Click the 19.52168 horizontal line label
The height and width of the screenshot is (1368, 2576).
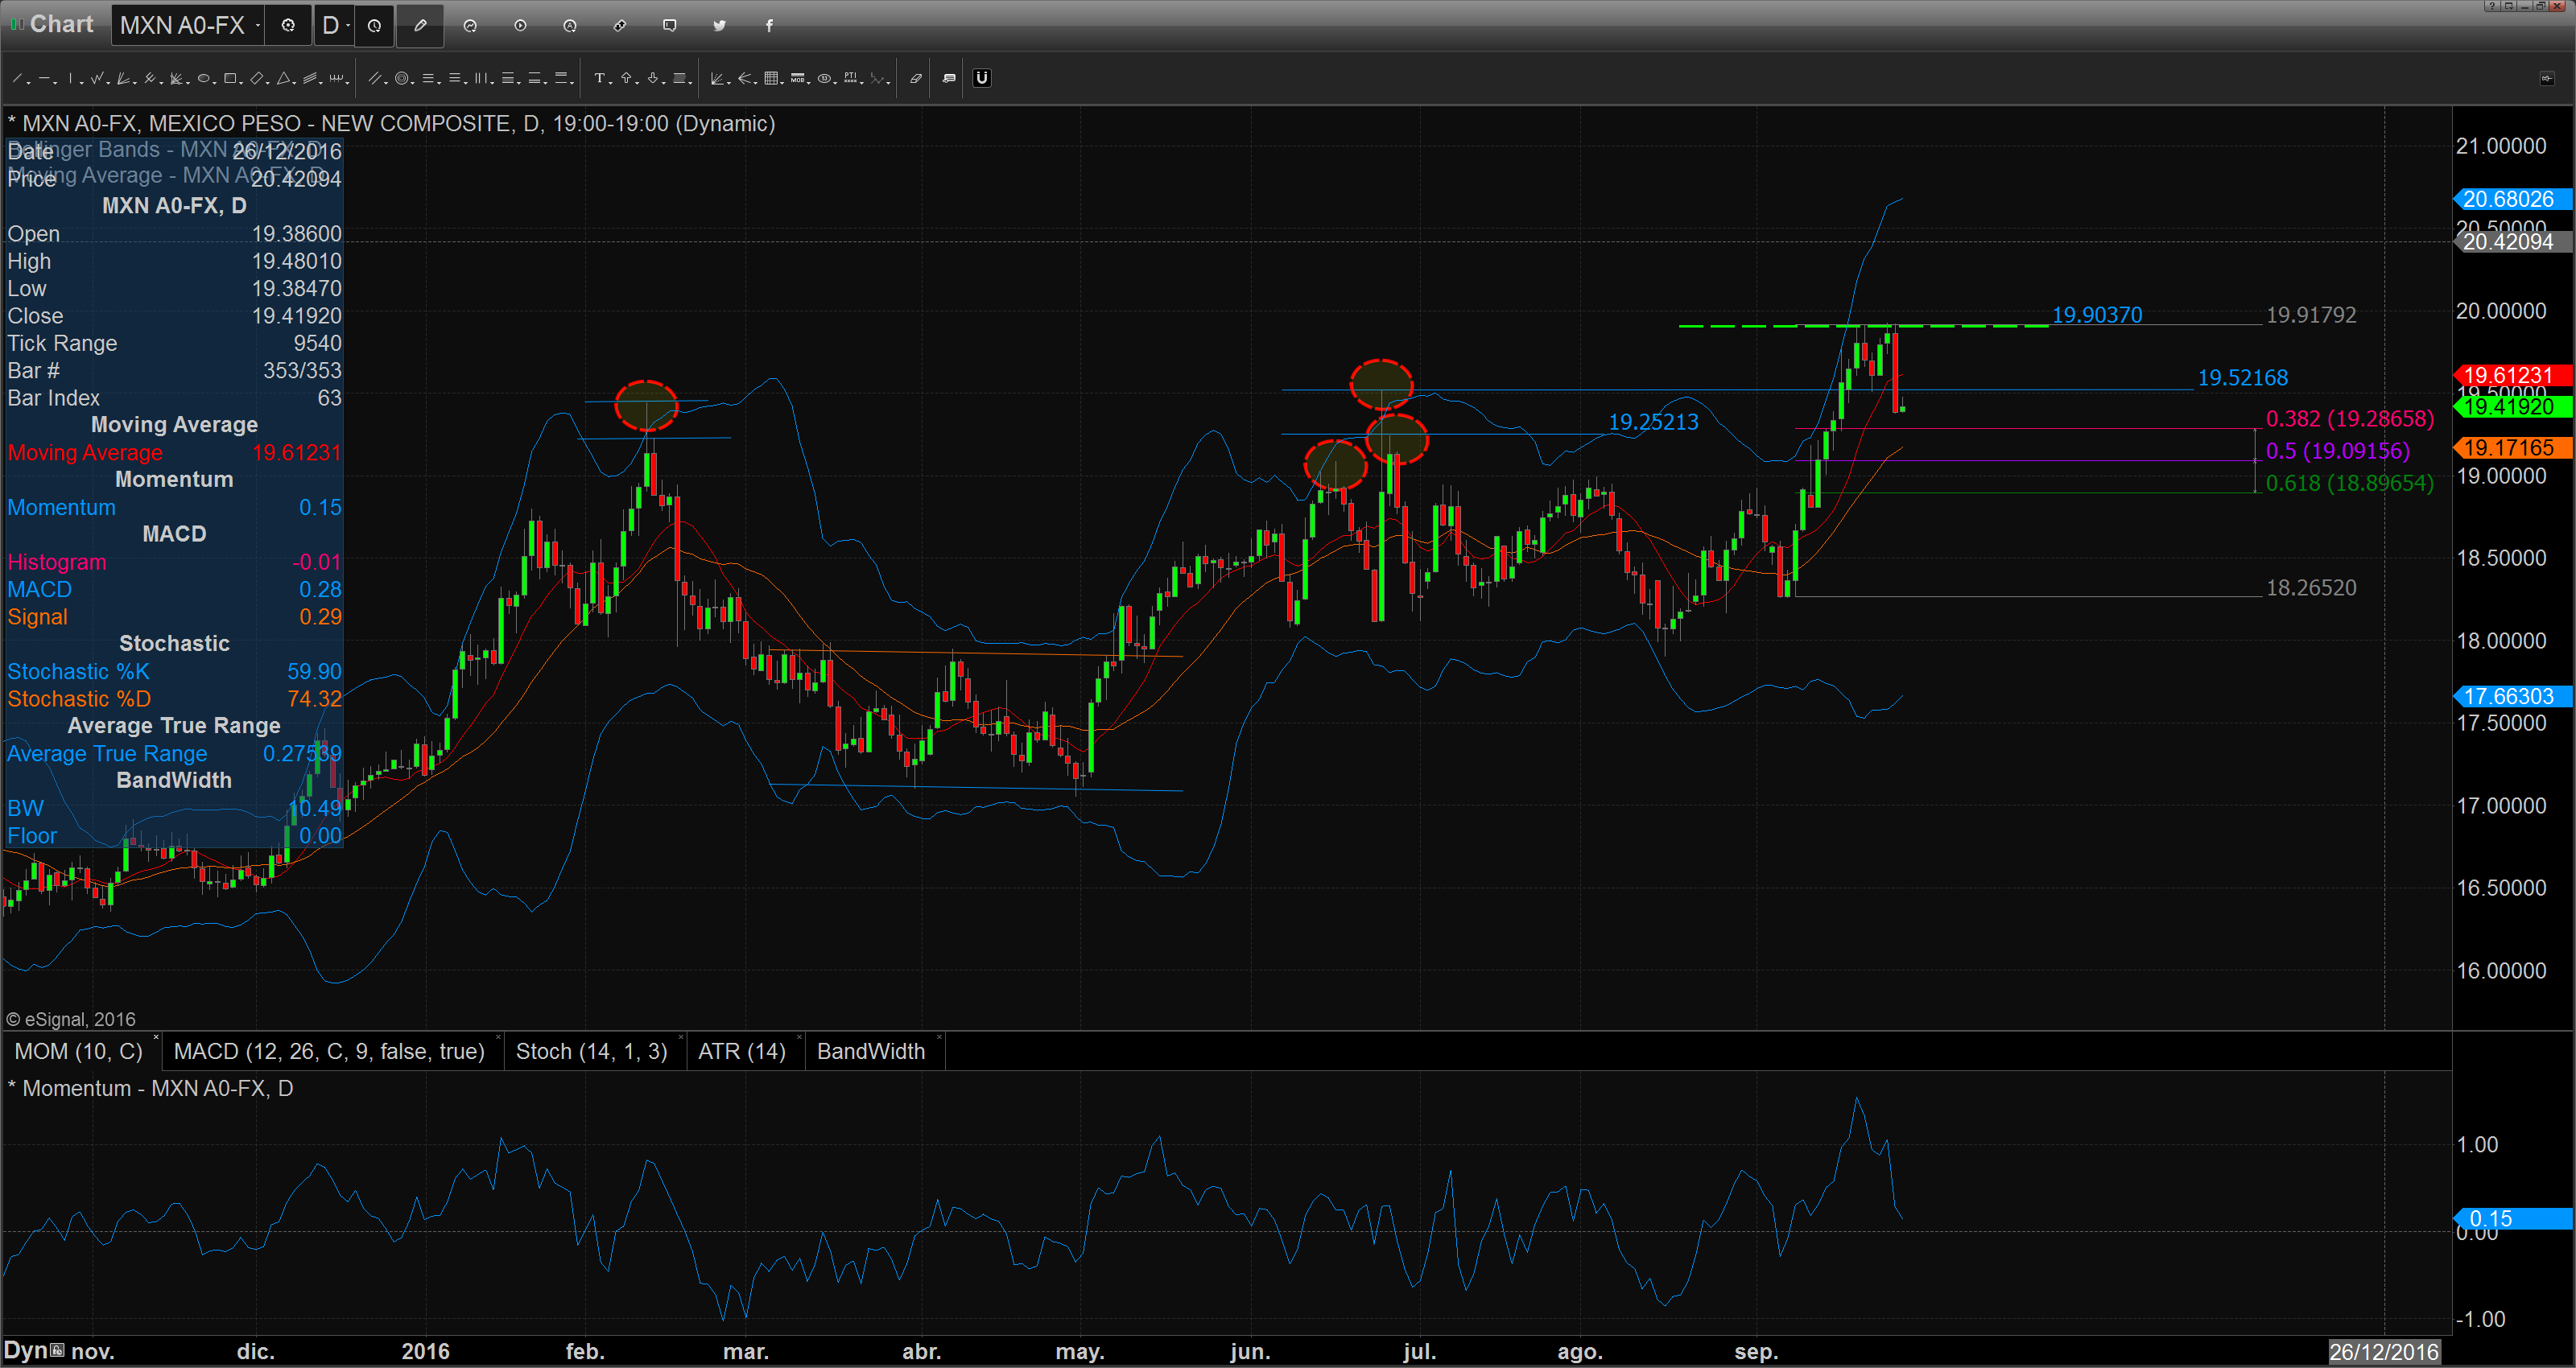pyautogui.click(x=2242, y=378)
